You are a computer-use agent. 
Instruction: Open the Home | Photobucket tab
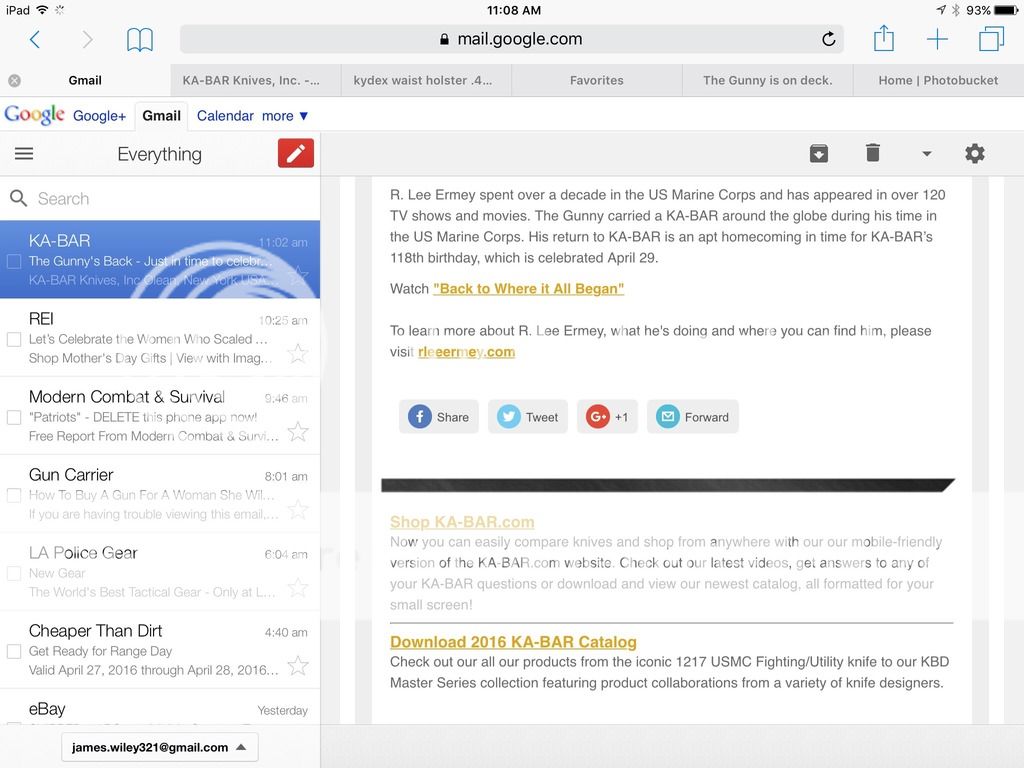click(x=938, y=80)
